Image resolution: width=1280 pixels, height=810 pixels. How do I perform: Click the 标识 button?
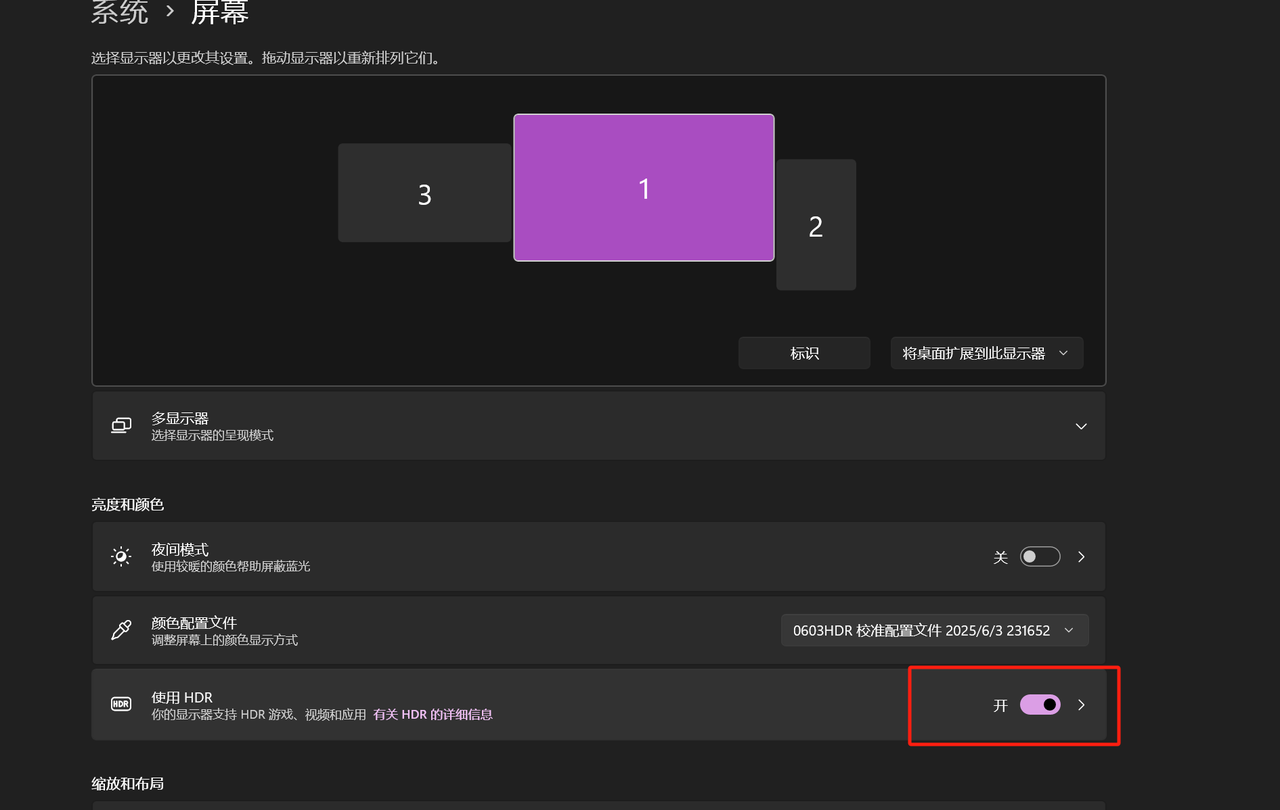[x=804, y=352]
